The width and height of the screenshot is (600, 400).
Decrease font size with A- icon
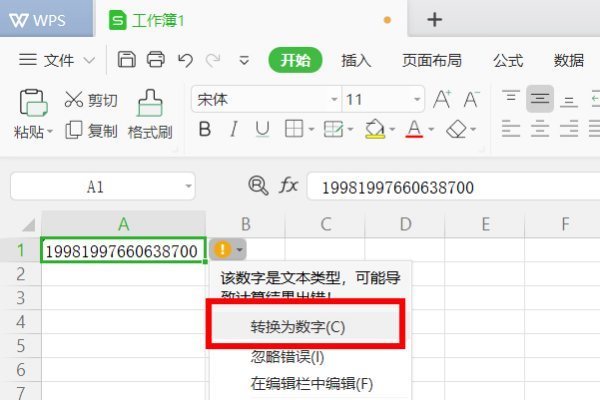tap(471, 100)
